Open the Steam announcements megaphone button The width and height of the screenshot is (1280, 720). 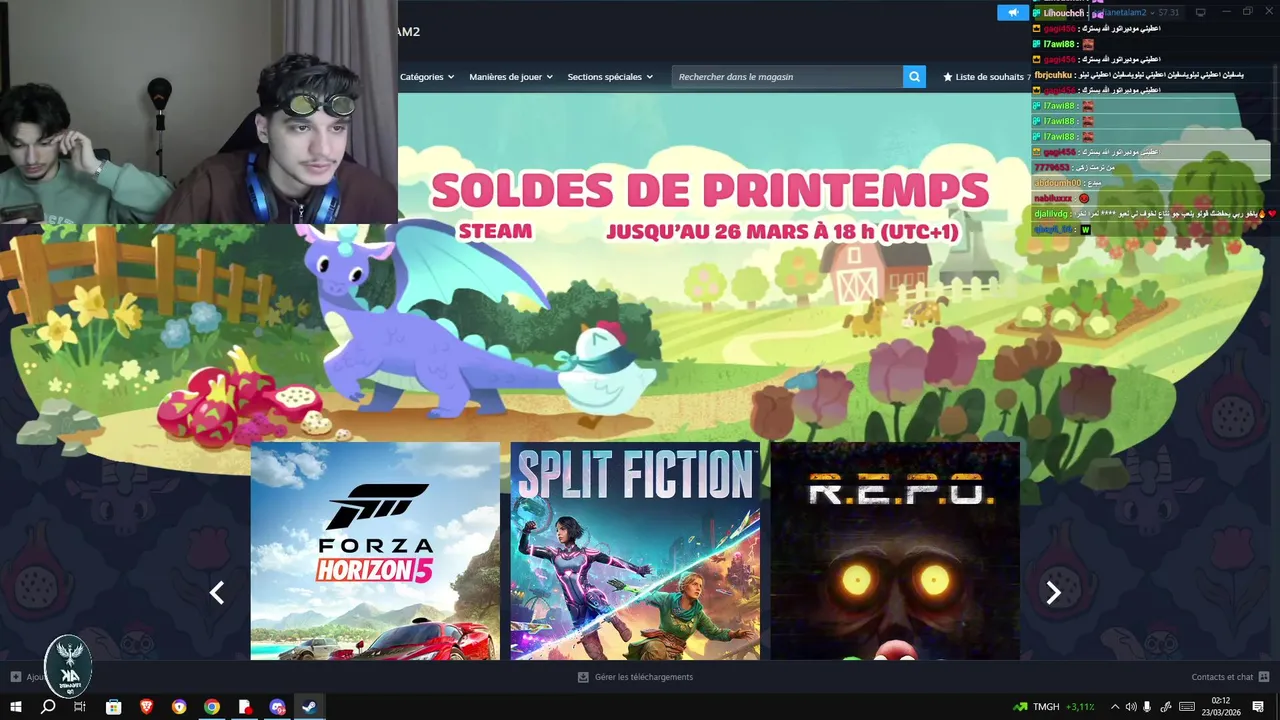[1013, 12]
